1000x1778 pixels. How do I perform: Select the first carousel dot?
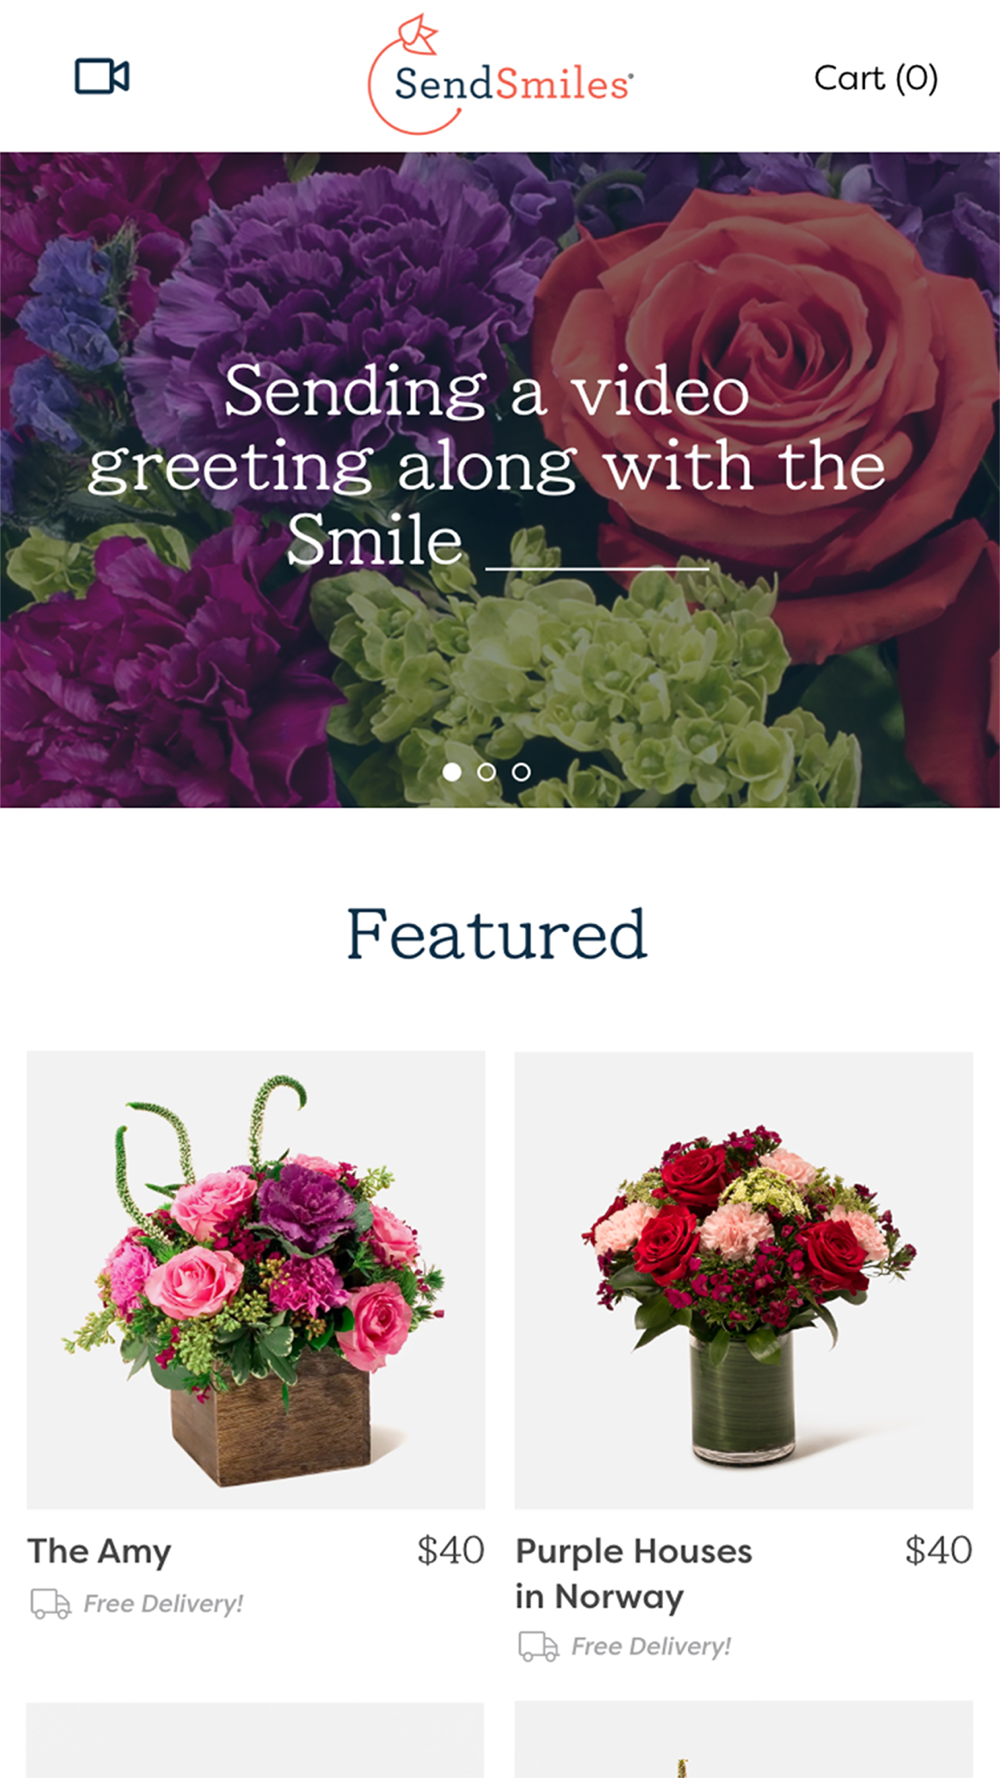[x=452, y=772]
